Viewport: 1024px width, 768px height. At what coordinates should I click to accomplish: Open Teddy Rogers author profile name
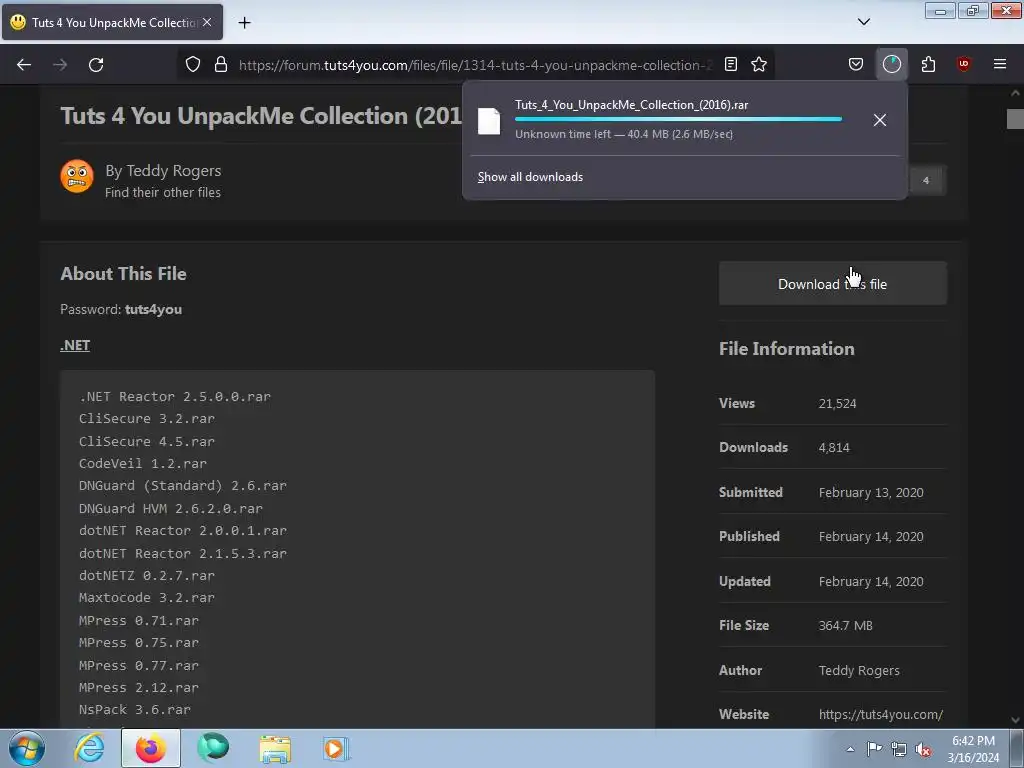click(173, 171)
